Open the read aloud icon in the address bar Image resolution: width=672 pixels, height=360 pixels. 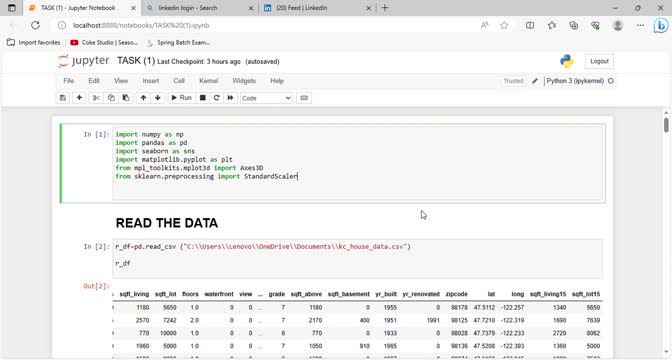[484, 25]
